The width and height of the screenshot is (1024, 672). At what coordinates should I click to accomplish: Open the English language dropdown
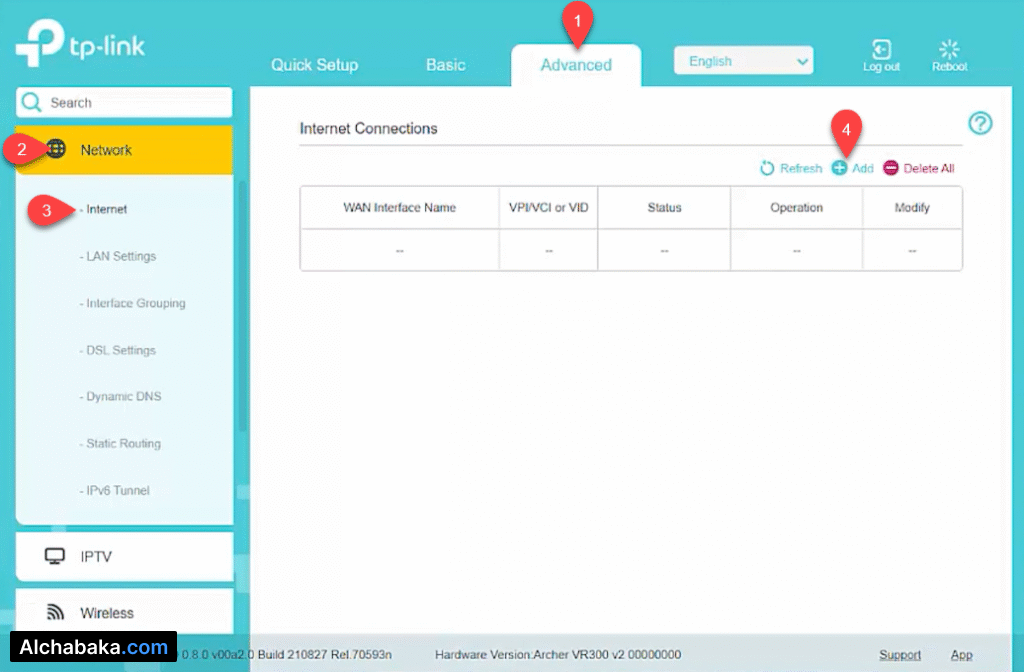[743, 62]
